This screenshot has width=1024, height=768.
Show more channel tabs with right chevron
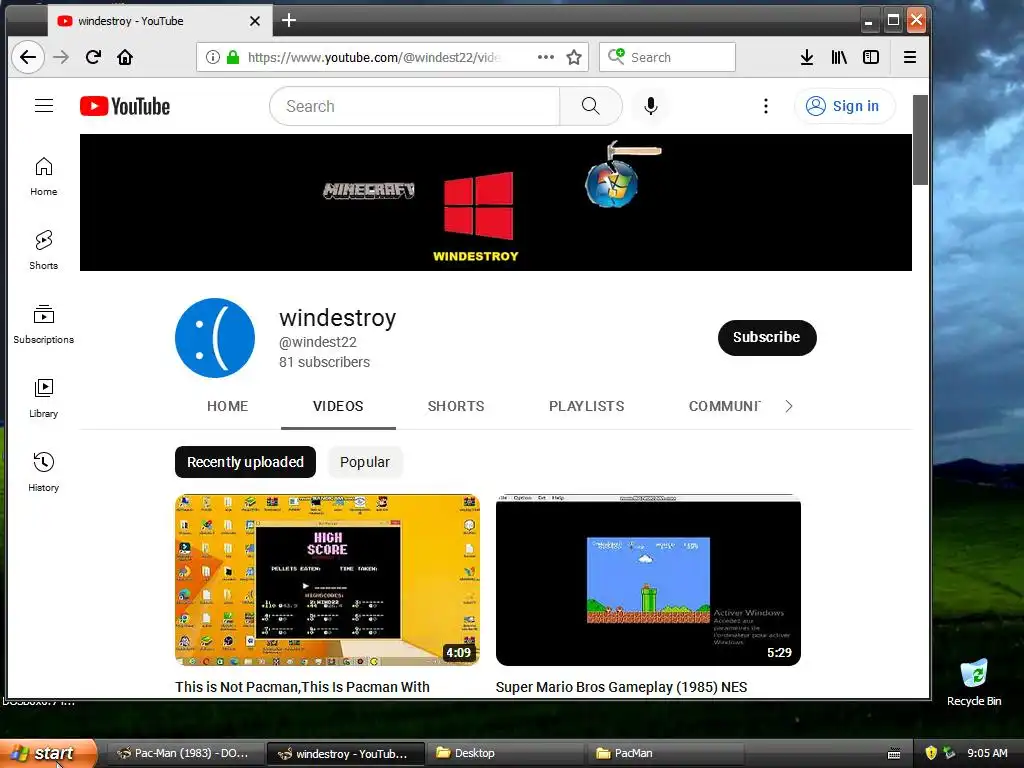[x=789, y=406]
